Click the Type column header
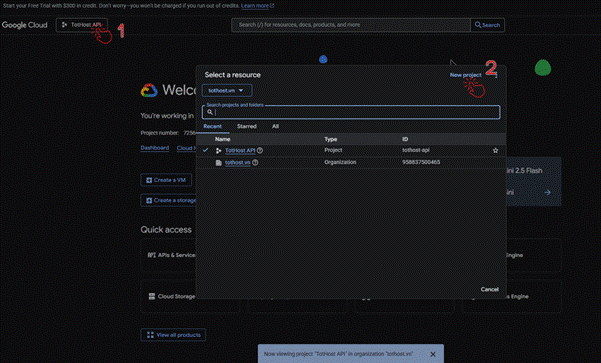 click(330, 139)
